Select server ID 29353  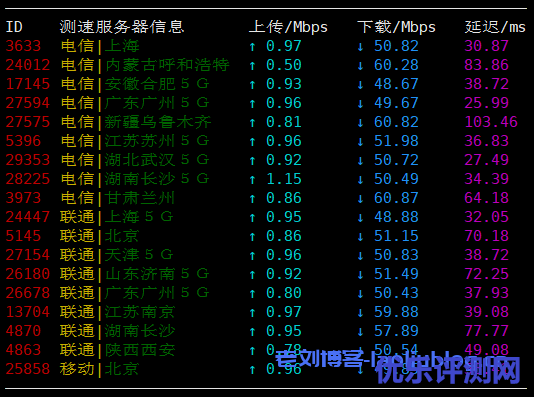[28, 160]
